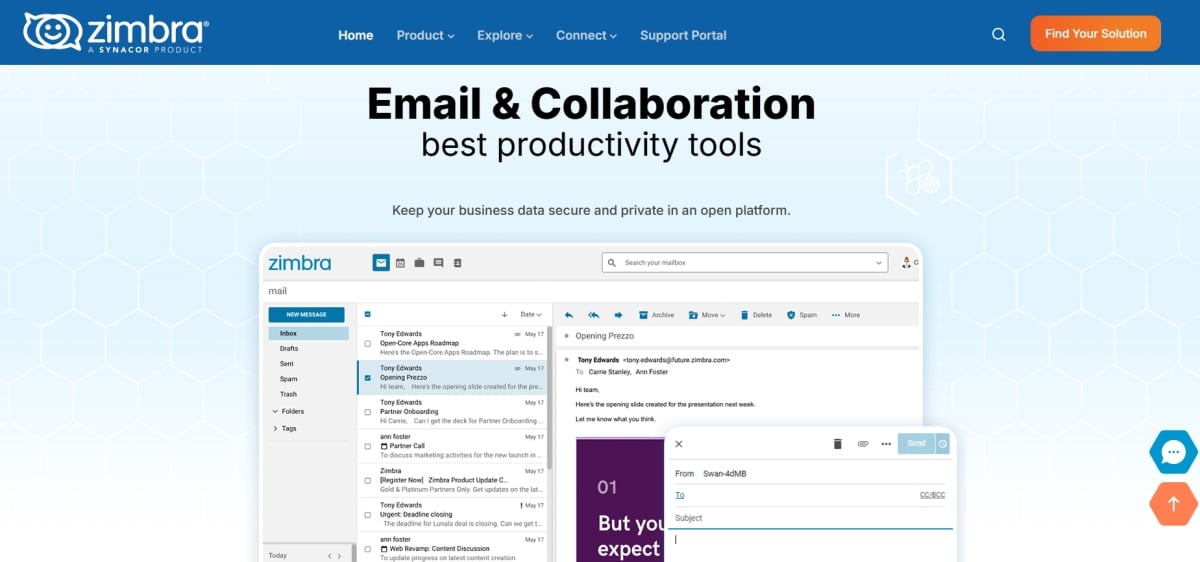1200x562 pixels.
Task: Expand the Product menu in header
Action: point(425,35)
